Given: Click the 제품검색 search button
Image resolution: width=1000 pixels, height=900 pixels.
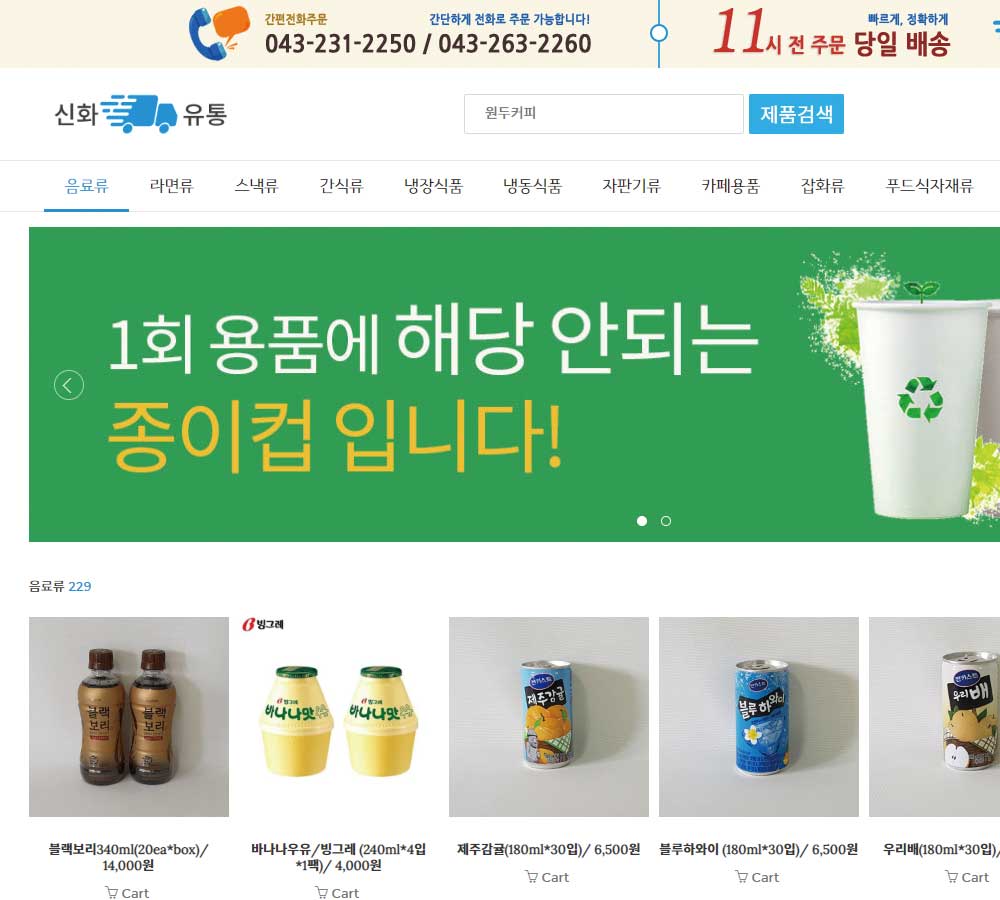Looking at the screenshot, I should [x=796, y=114].
